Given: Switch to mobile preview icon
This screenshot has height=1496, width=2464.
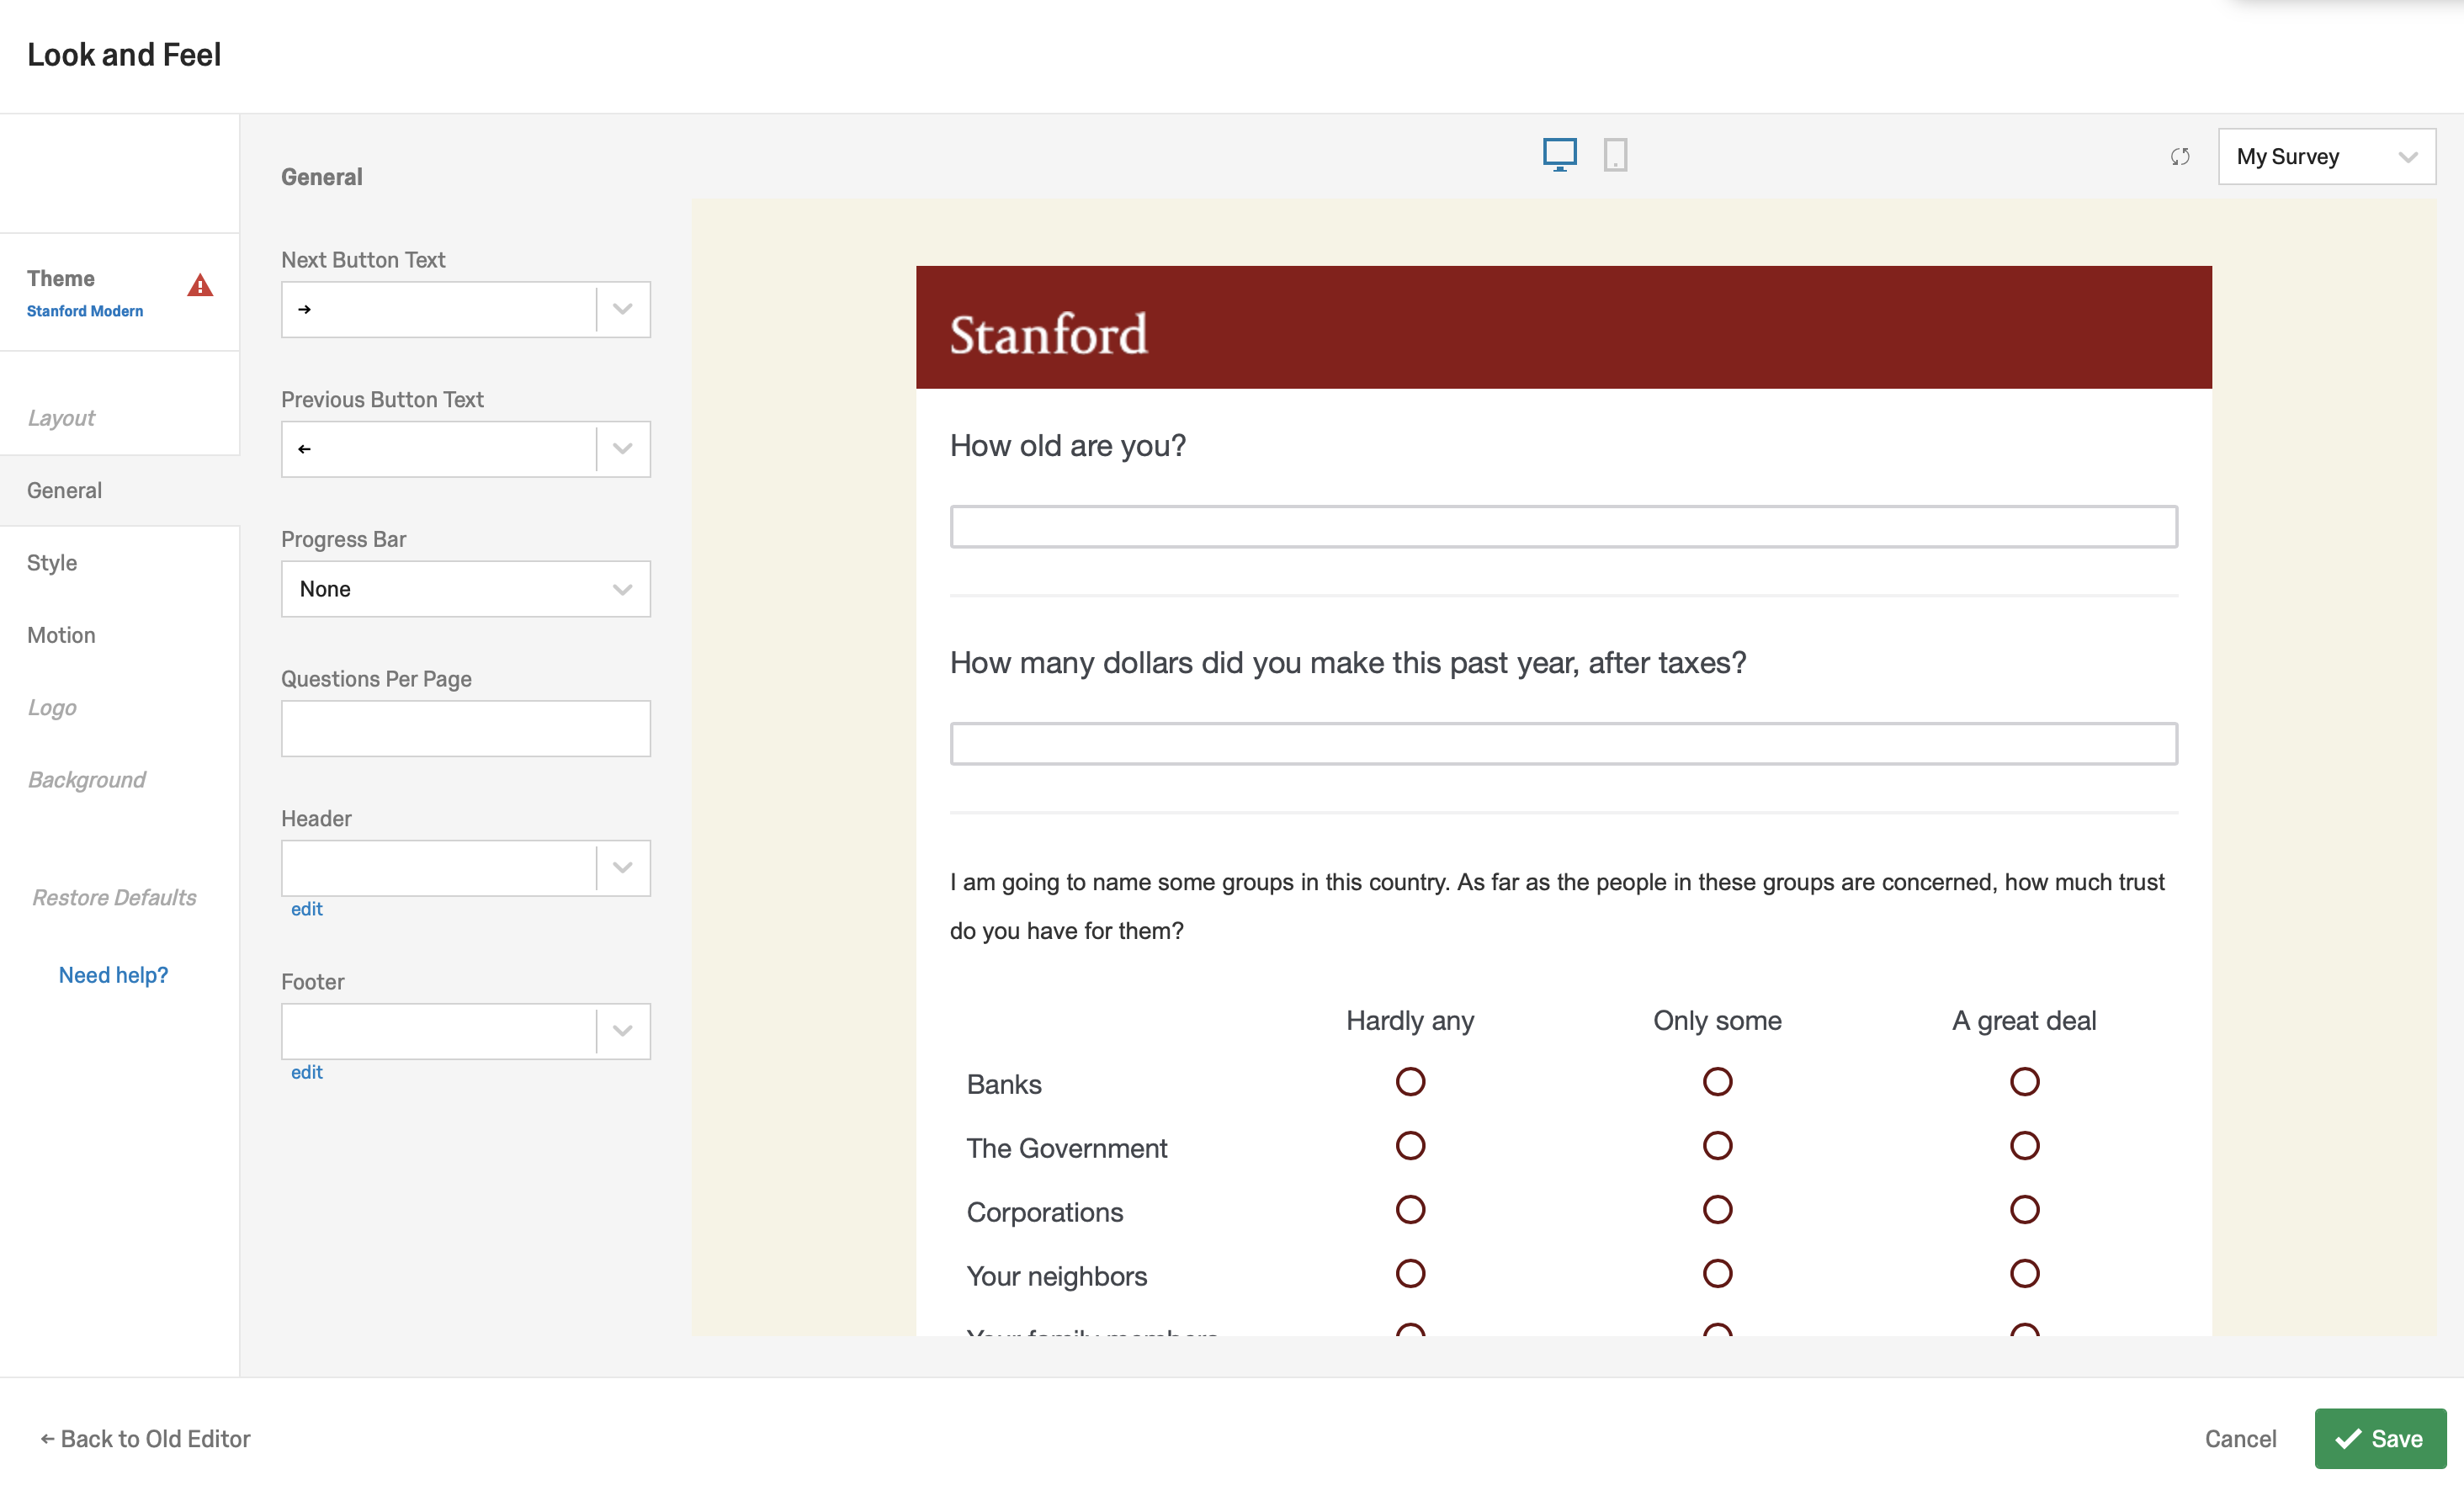Looking at the screenshot, I should [1615, 155].
